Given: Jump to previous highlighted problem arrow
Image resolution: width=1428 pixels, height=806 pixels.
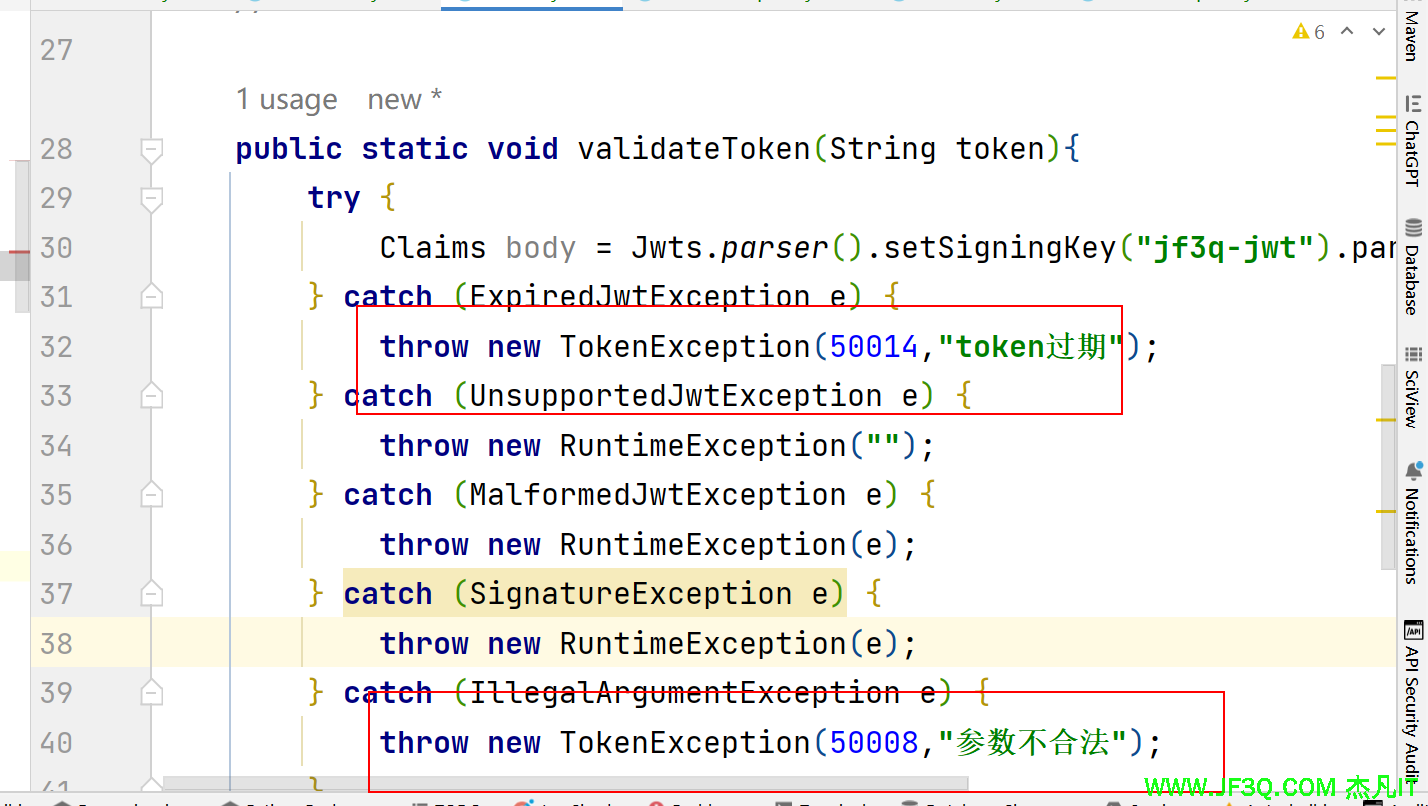Looking at the screenshot, I should tap(1347, 32).
